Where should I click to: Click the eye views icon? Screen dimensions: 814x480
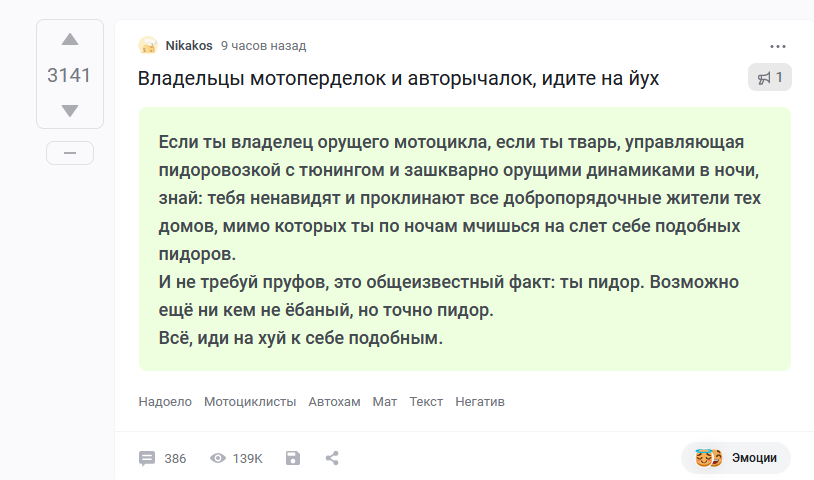(218, 458)
